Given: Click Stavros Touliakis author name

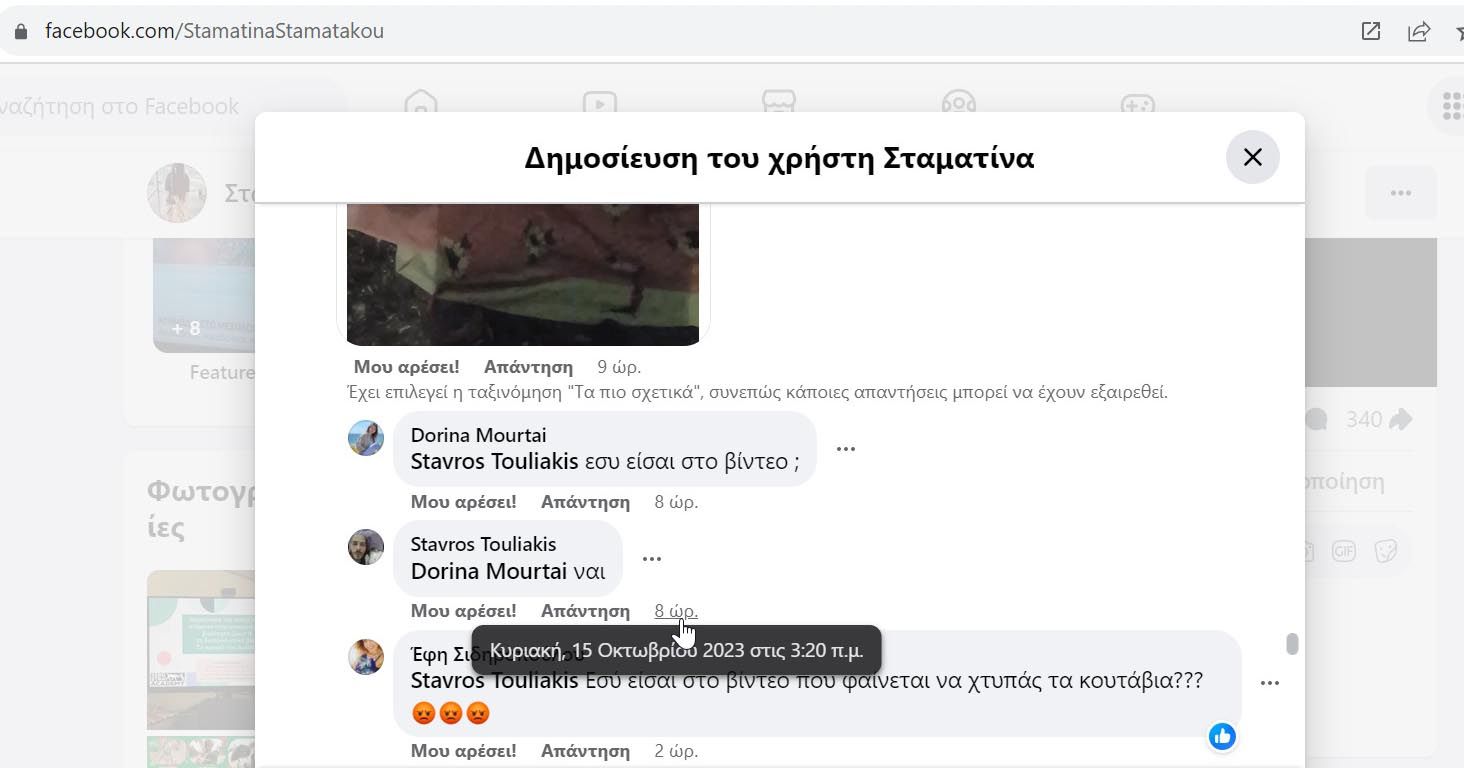Looking at the screenshot, I should tap(483, 544).
